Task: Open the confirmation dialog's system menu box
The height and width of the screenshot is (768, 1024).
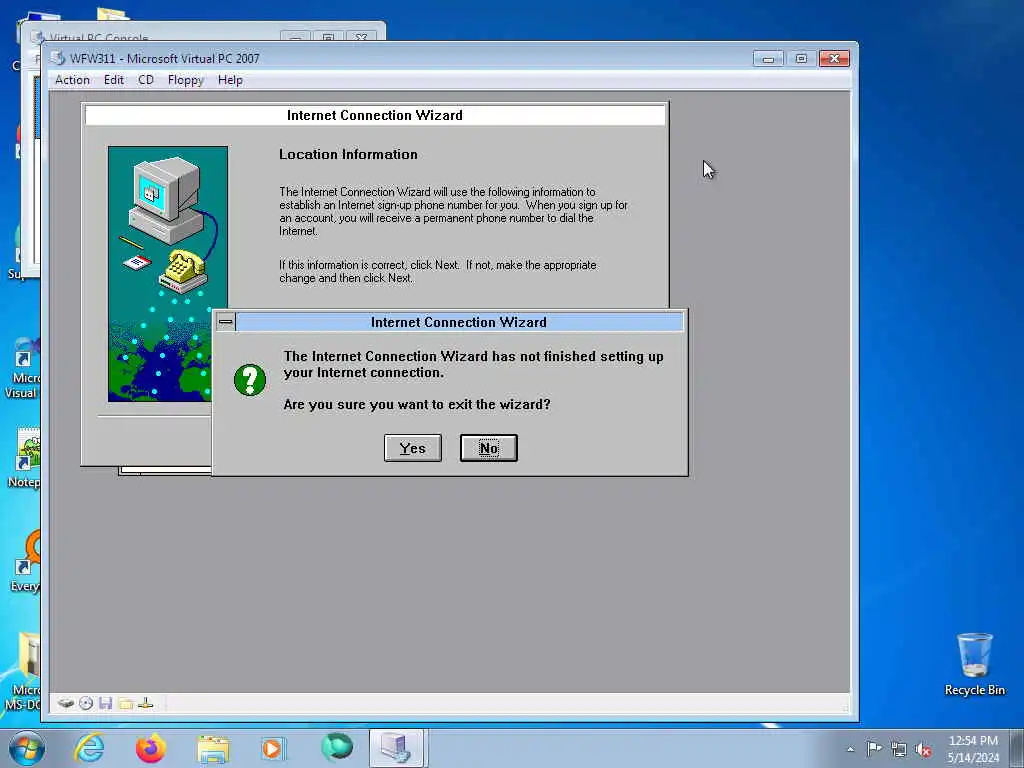Action: pos(226,322)
